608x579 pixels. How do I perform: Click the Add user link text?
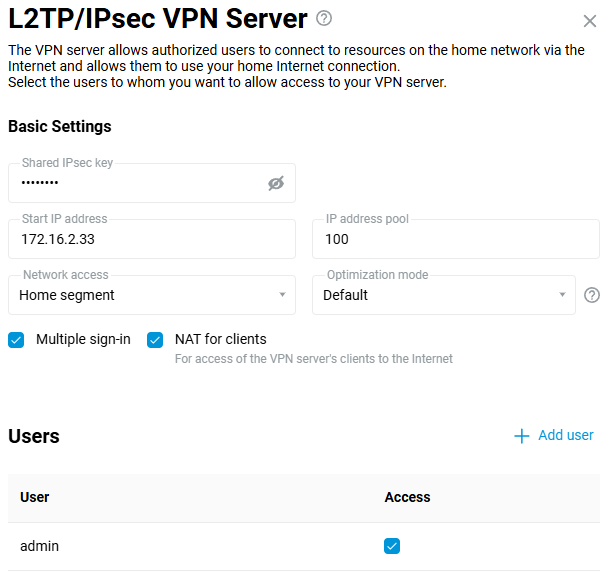(x=566, y=435)
